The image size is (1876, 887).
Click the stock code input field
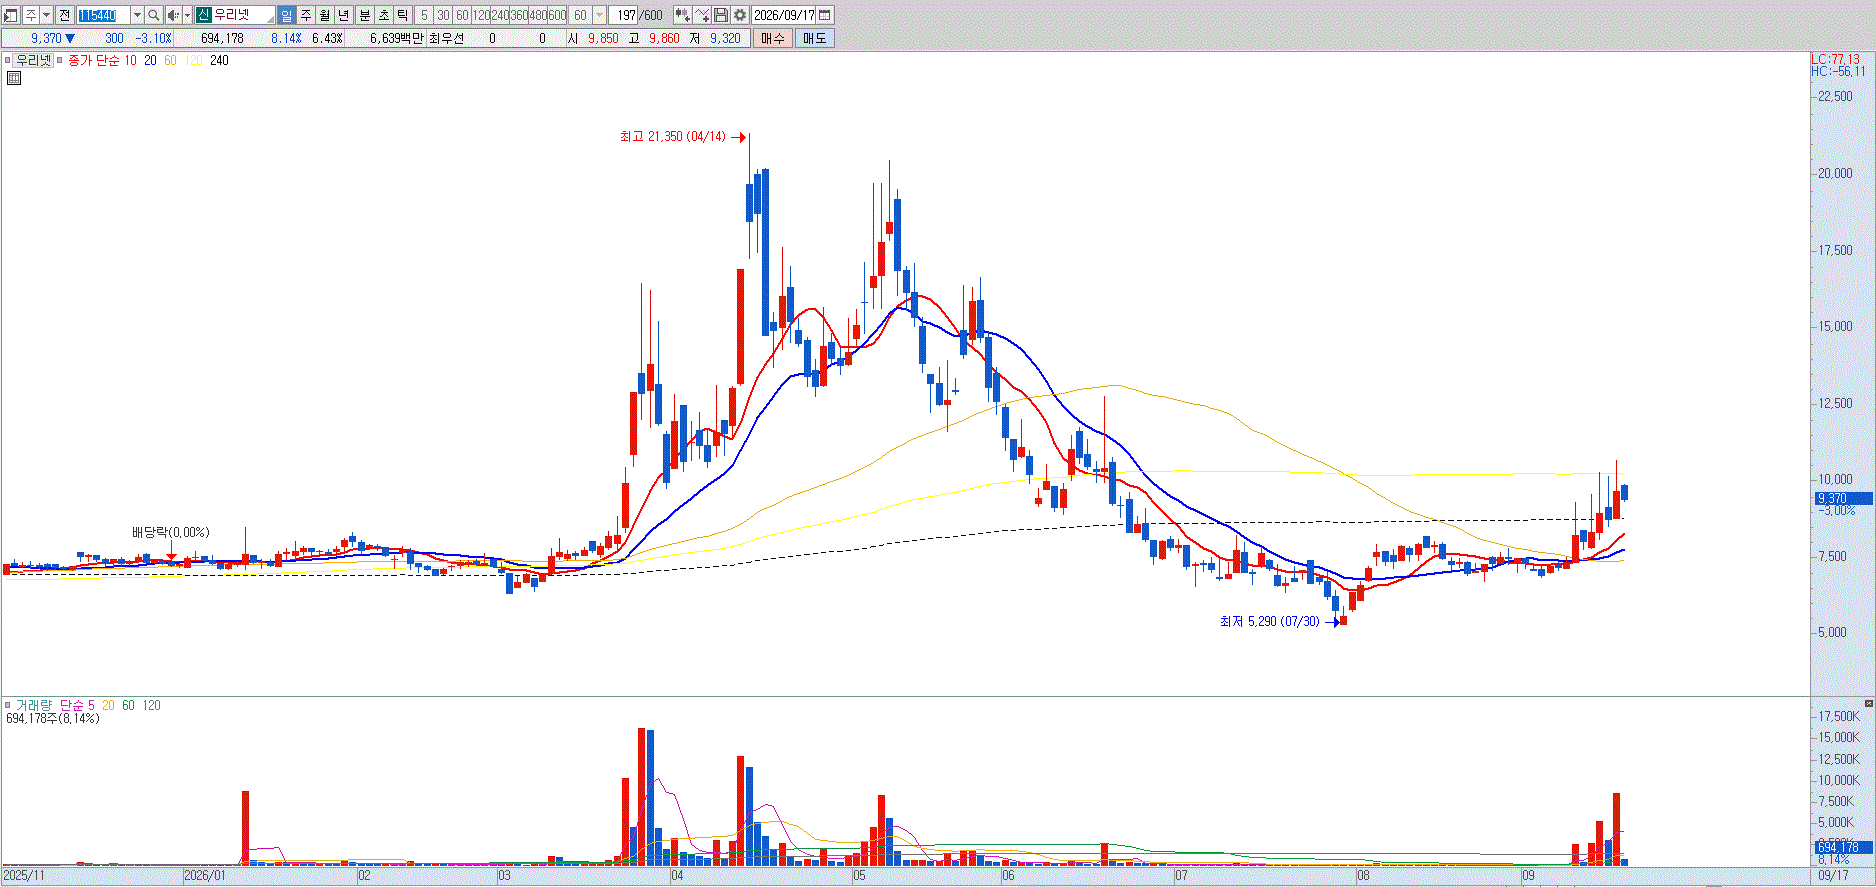[x=104, y=15]
